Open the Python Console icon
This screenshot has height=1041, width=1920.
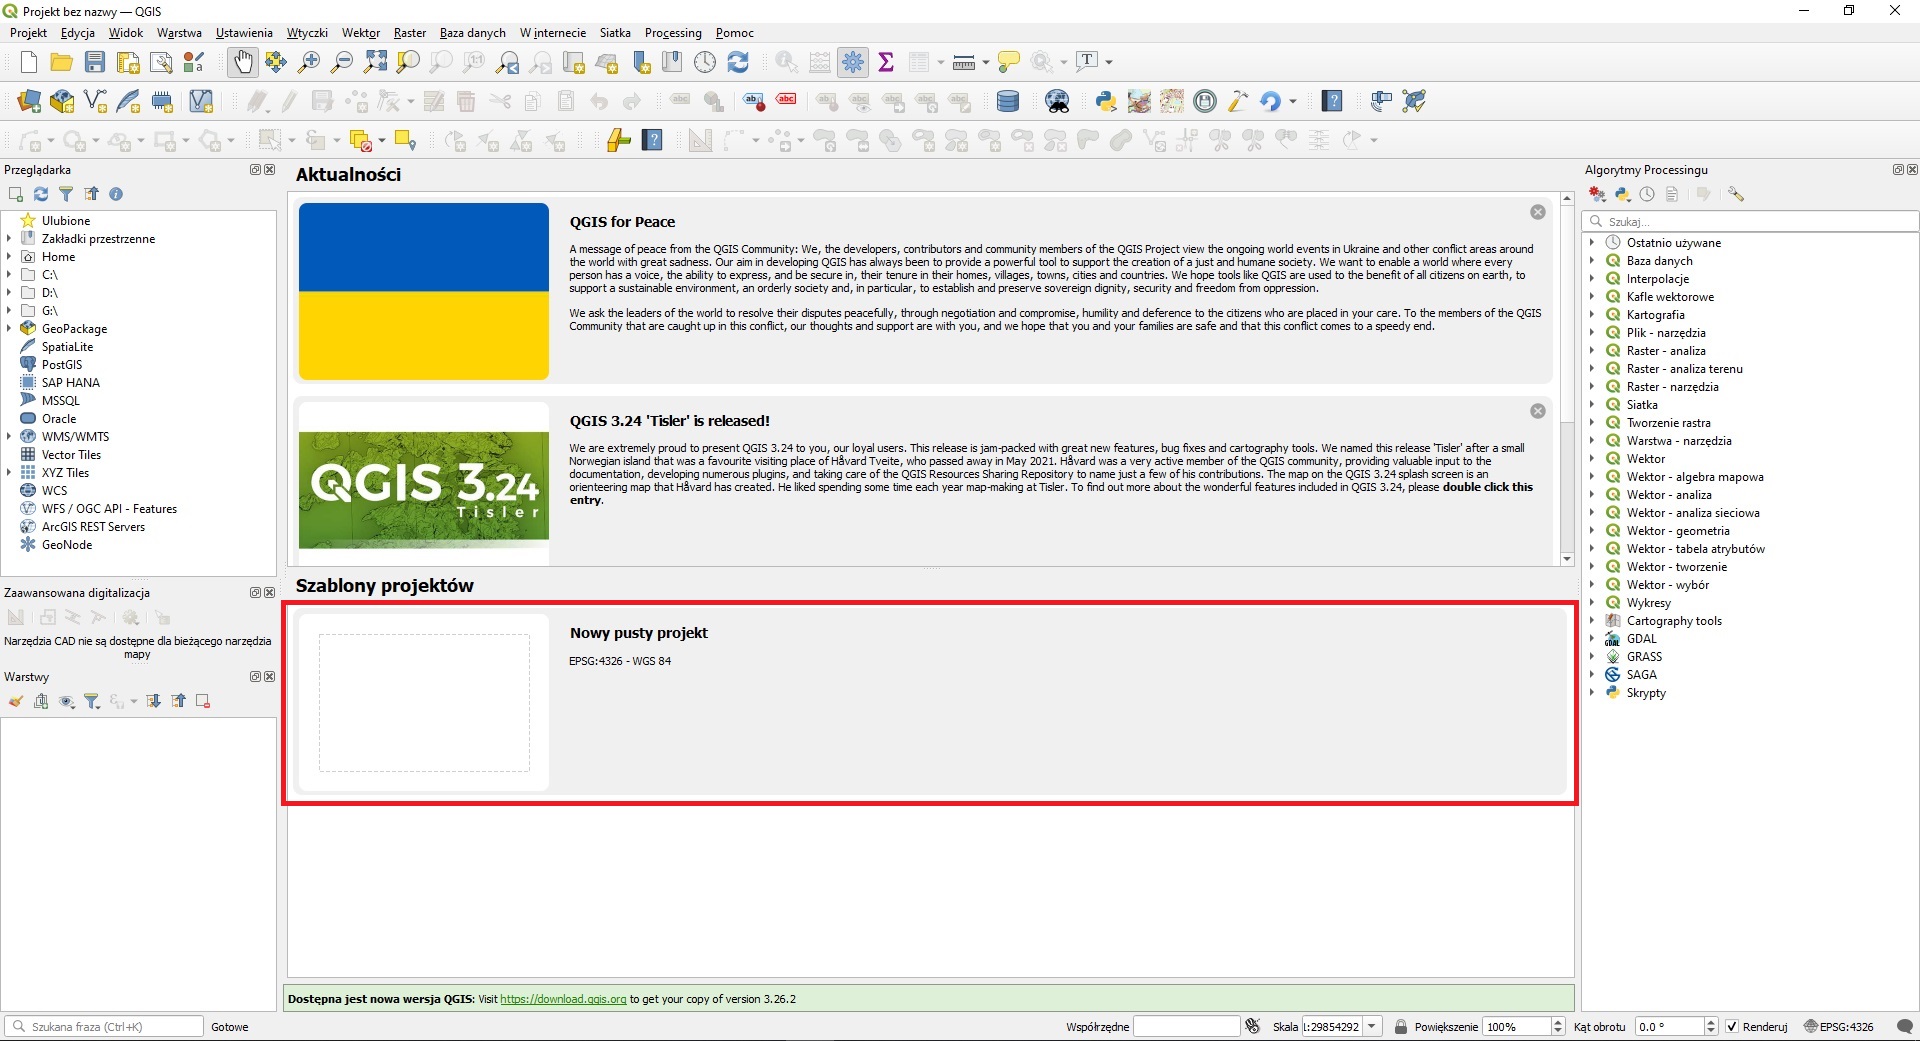click(x=1106, y=101)
